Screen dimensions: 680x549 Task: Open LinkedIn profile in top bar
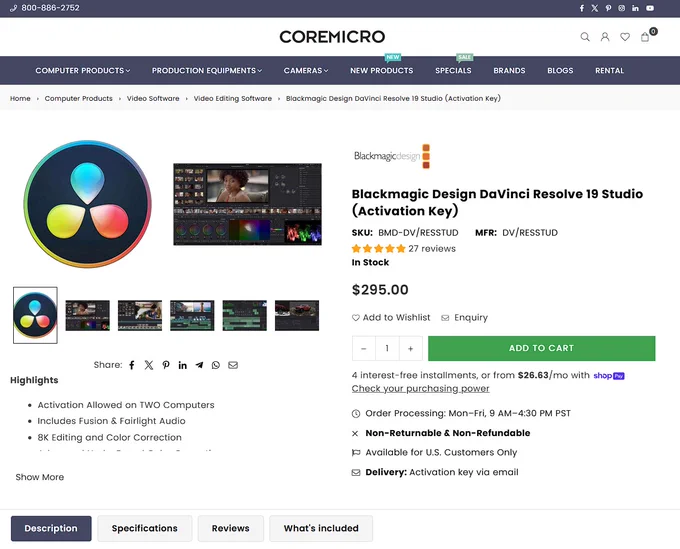tap(635, 8)
